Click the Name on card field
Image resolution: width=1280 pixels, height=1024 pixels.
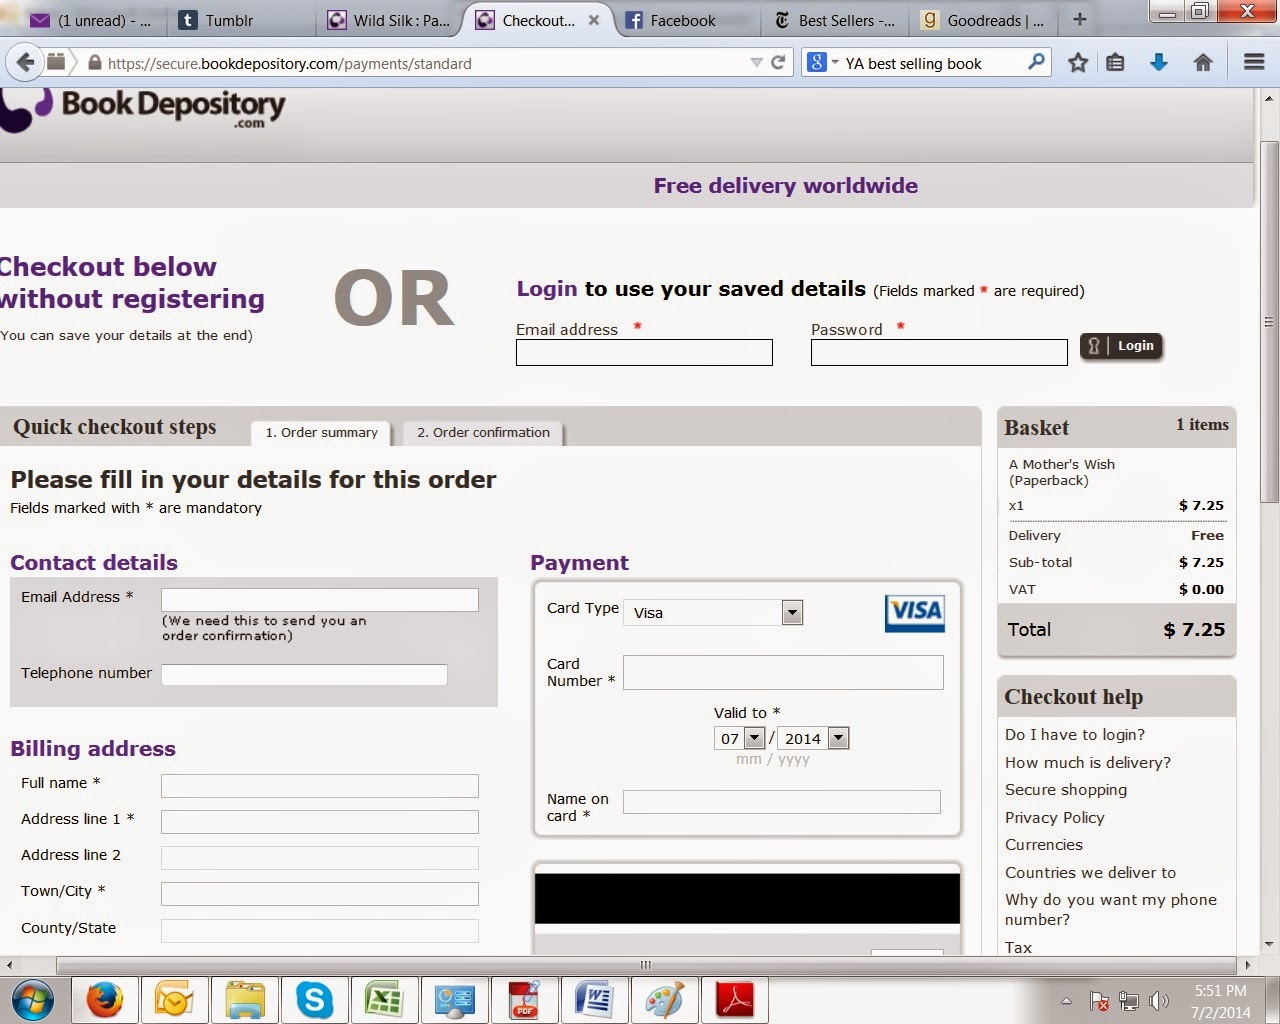[x=782, y=802]
